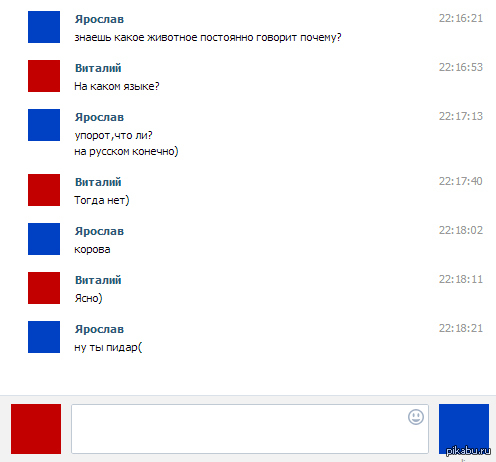This screenshot has width=496, height=462.
Task: Click blue avatar next to 'корова' message
Action: tap(44, 239)
